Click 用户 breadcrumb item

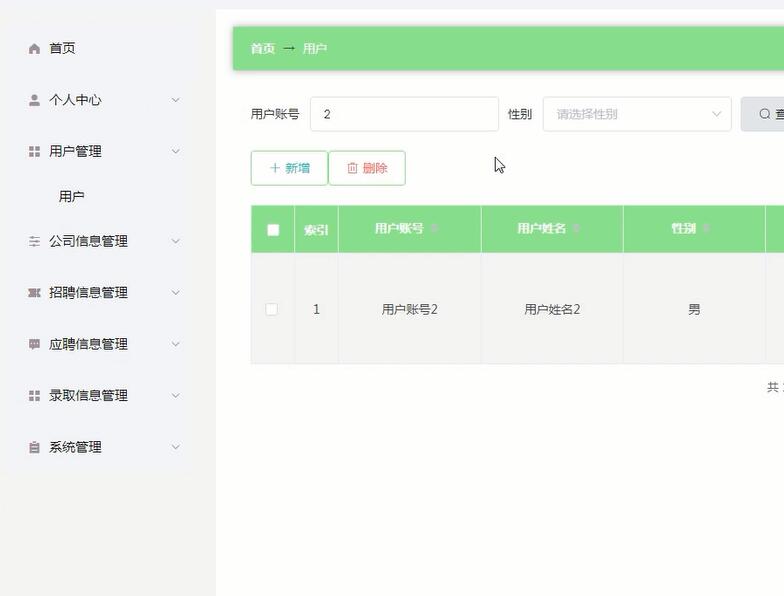(315, 48)
